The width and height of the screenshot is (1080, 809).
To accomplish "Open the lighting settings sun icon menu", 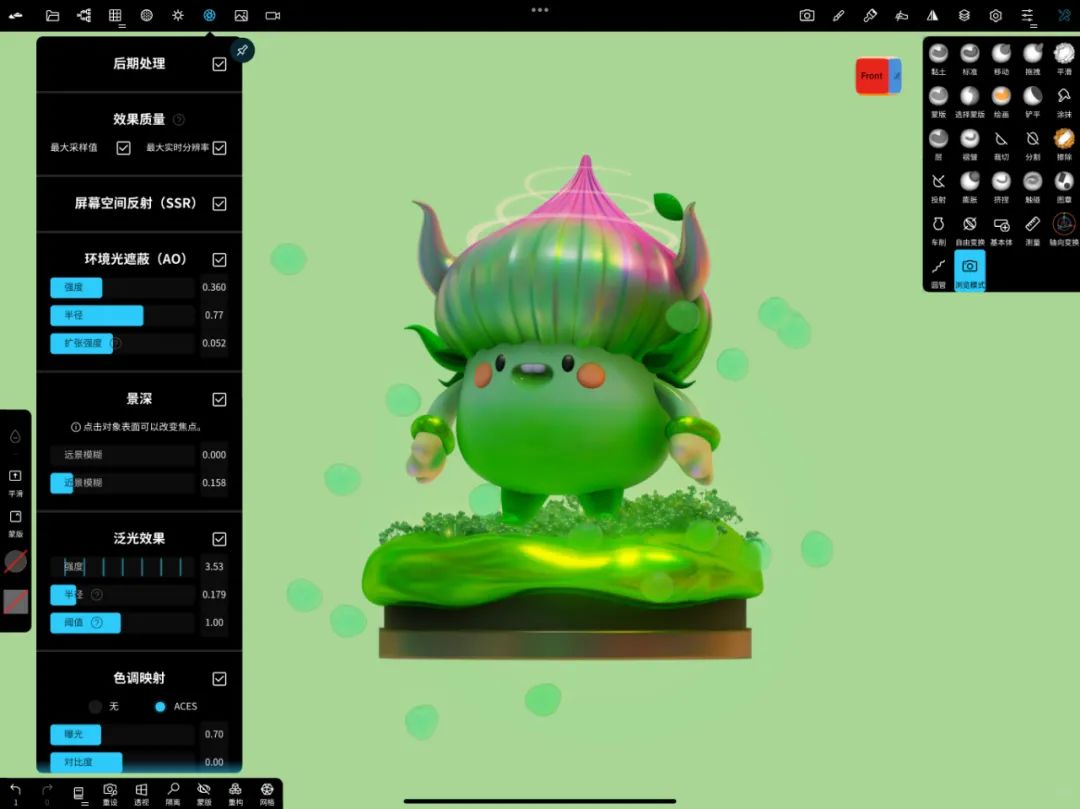I will (178, 15).
